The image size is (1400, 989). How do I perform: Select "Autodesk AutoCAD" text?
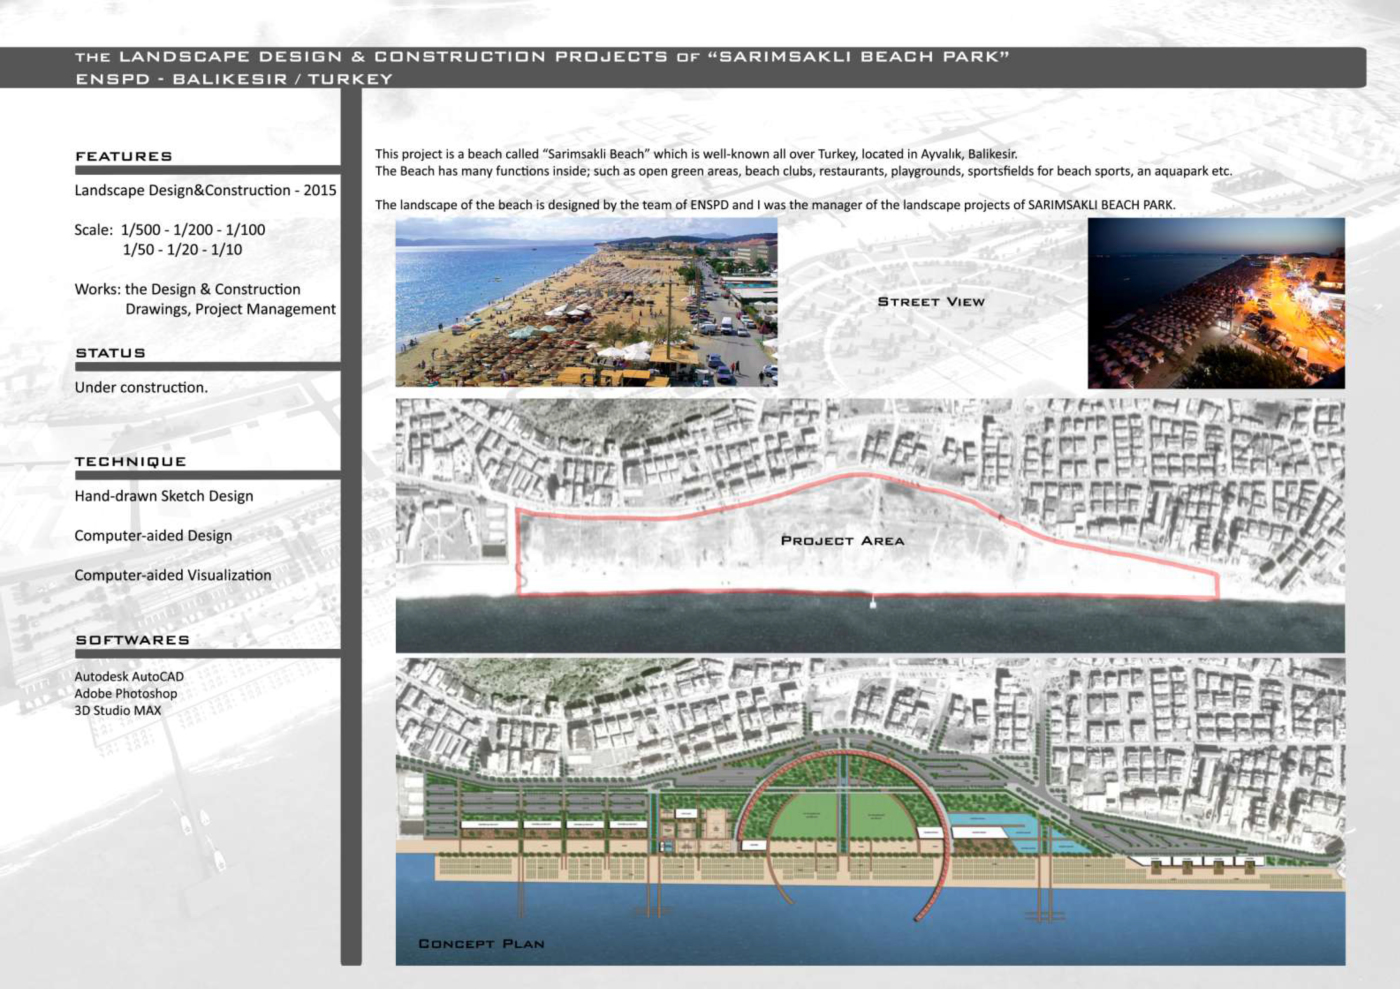point(129,677)
